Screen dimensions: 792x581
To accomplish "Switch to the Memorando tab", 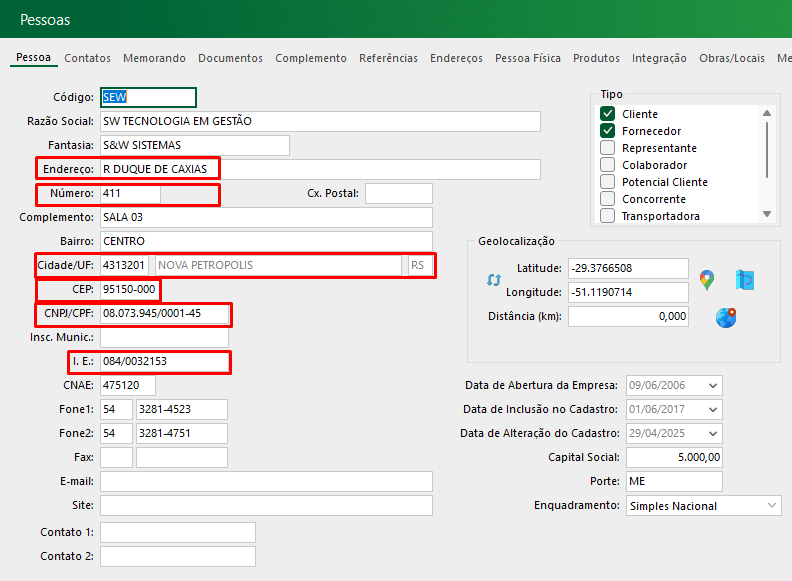I will [154, 58].
